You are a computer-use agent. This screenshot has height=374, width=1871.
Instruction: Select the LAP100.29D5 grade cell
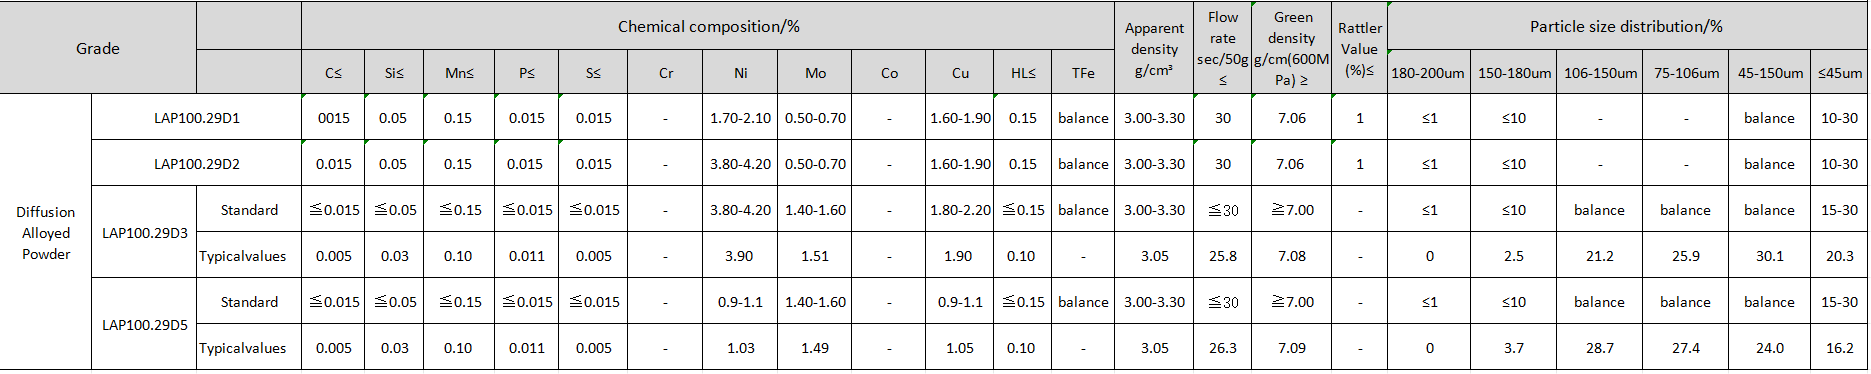[x=144, y=324]
